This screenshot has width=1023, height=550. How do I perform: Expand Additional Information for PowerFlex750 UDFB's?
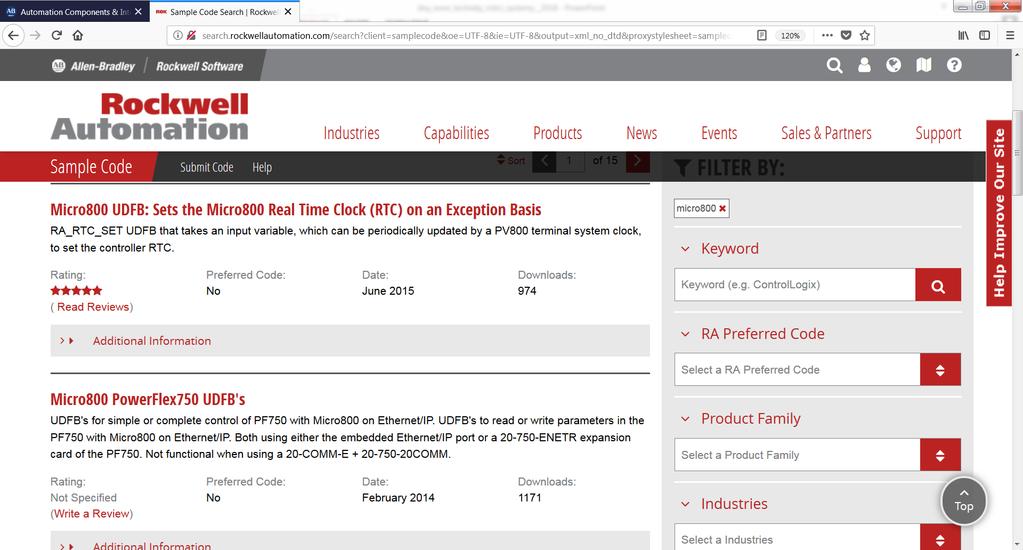350,542
